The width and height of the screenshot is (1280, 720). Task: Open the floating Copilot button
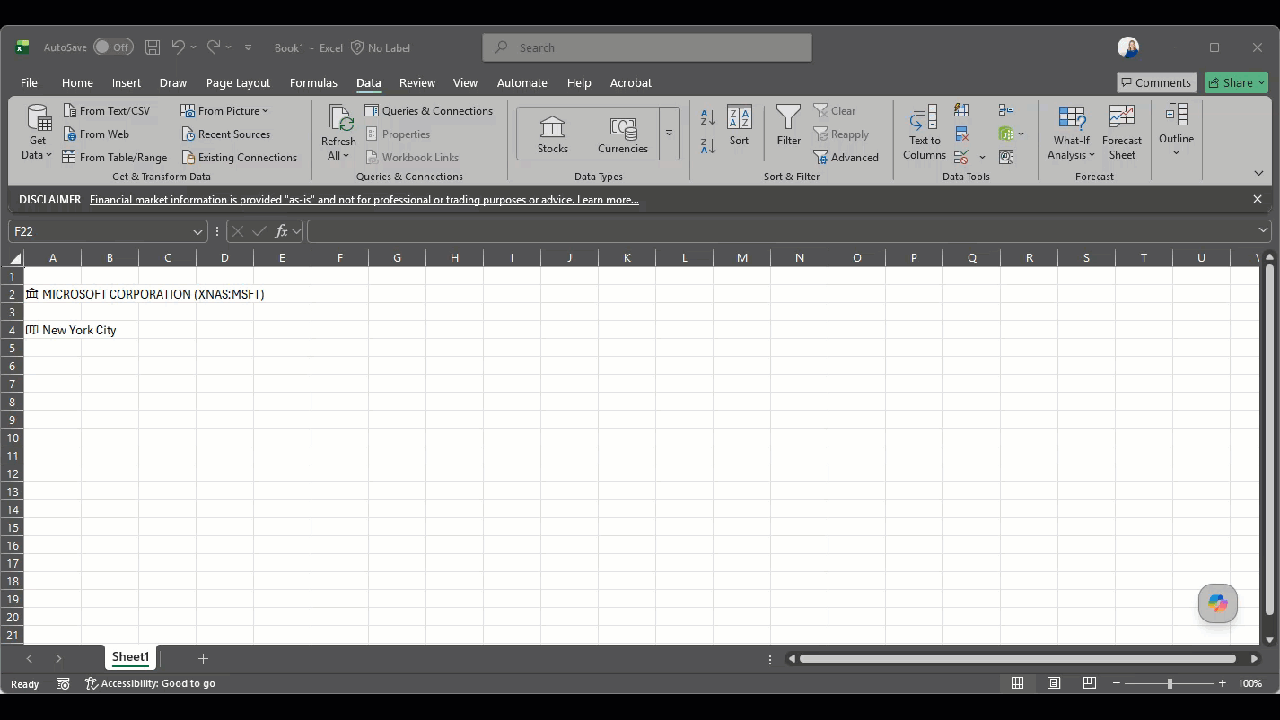coord(1217,603)
